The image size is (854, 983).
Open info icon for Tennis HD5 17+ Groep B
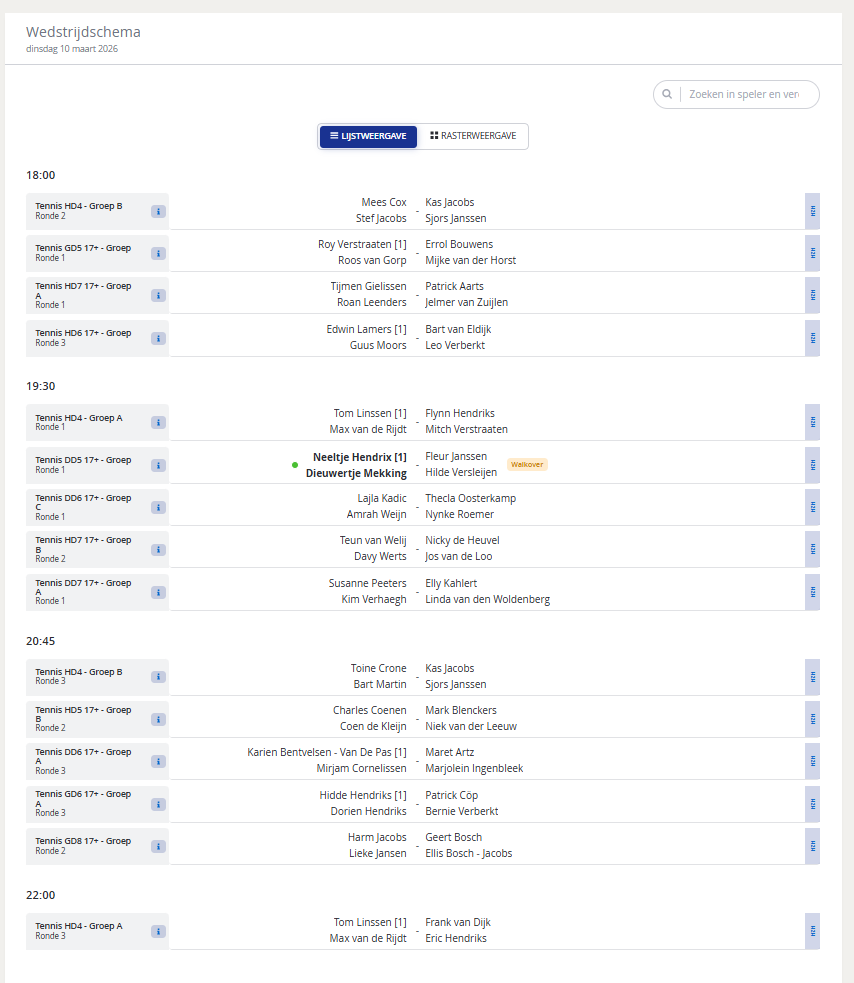click(158, 719)
